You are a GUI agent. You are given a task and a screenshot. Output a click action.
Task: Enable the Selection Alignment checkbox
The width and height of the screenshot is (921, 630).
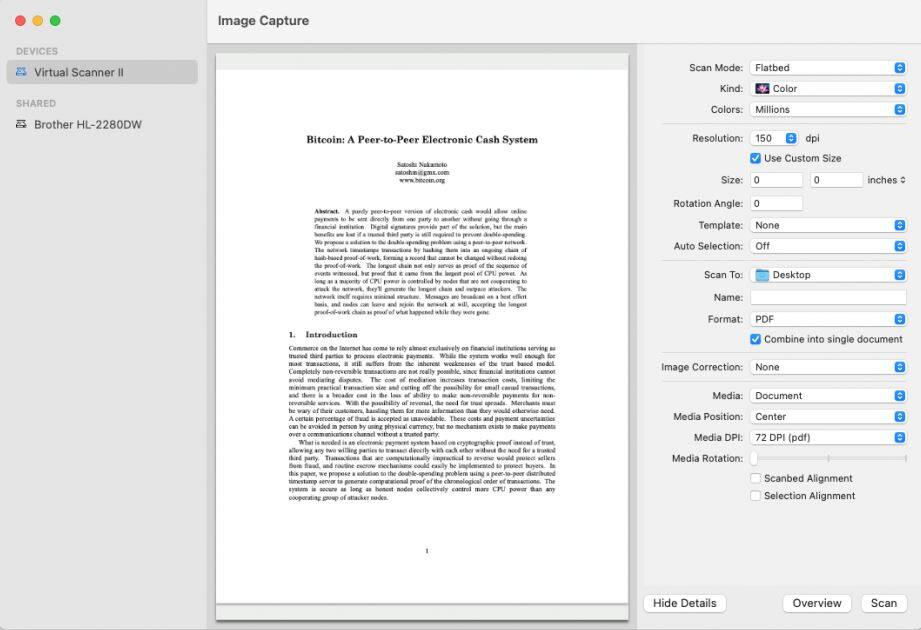[756, 496]
